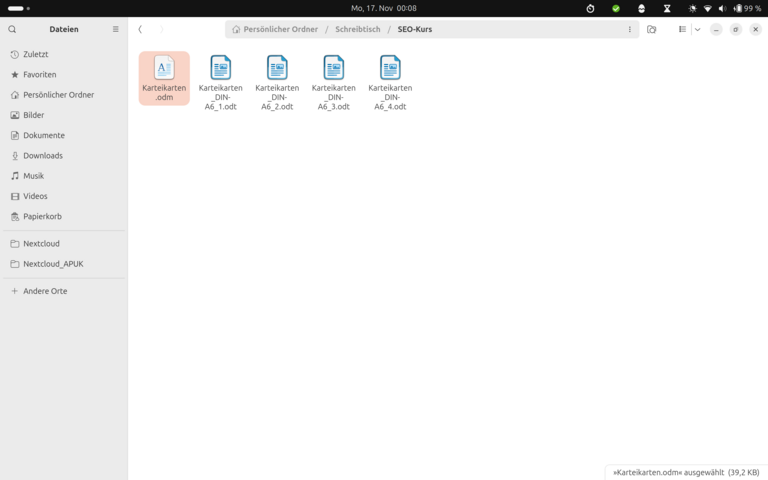
Task: Jump to Schreibtisch in the path bar
Action: tap(357, 29)
